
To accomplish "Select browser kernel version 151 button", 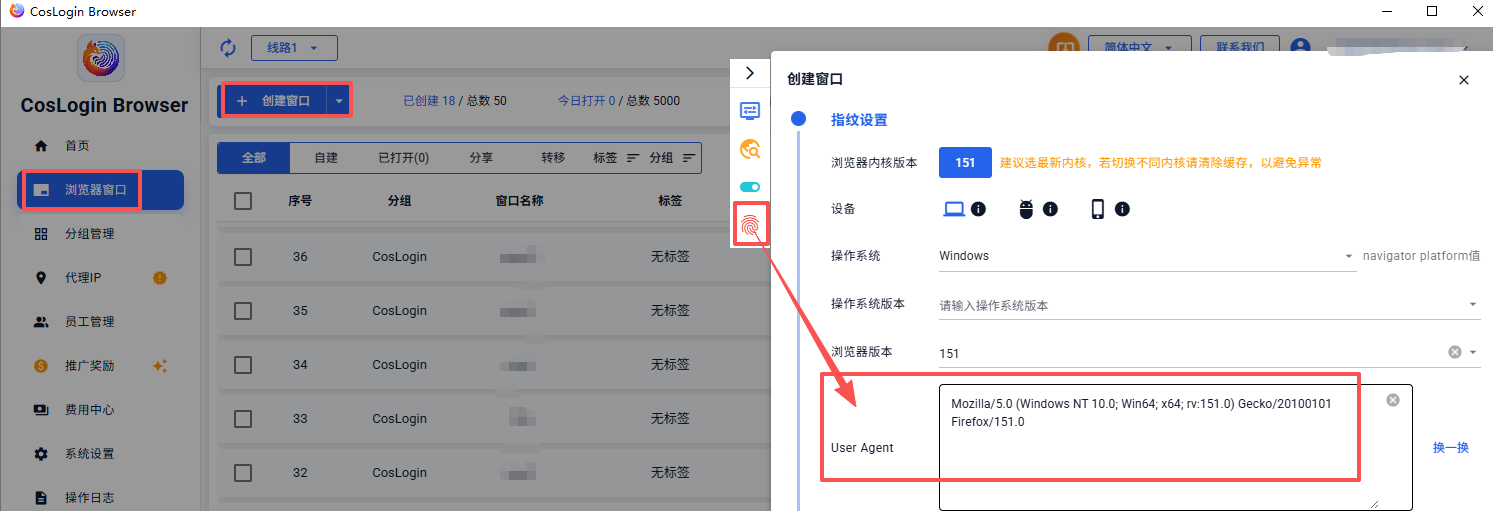I will pyautogui.click(x=965, y=162).
